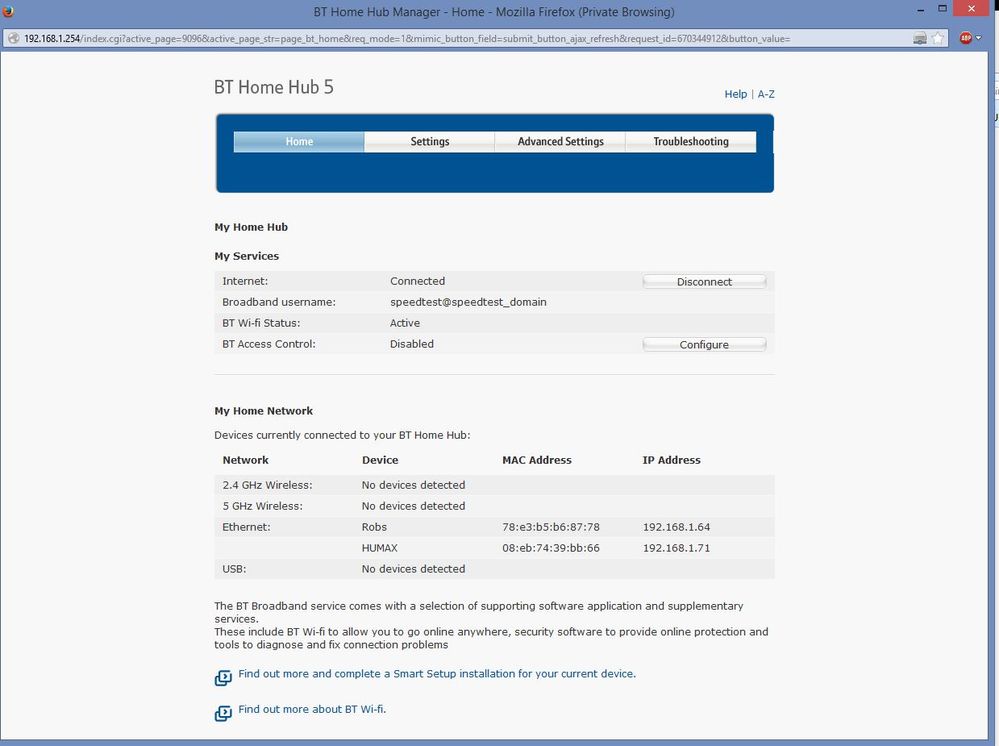Follow the Smart Setup installation link

coord(437,673)
